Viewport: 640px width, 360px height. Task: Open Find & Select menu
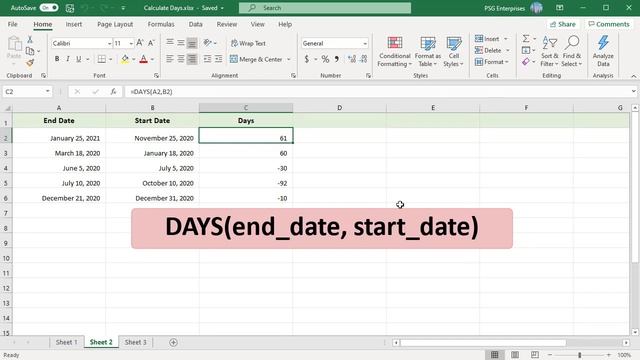[571, 52]
